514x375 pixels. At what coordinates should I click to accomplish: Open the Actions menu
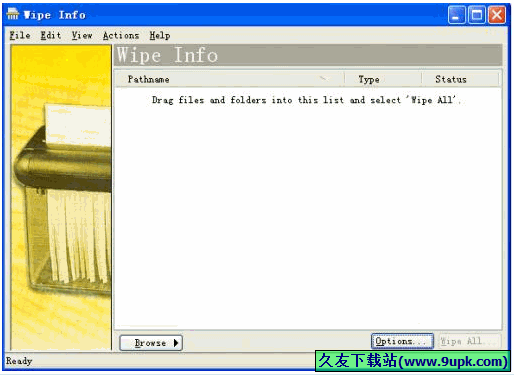click(x=121, y=35)
